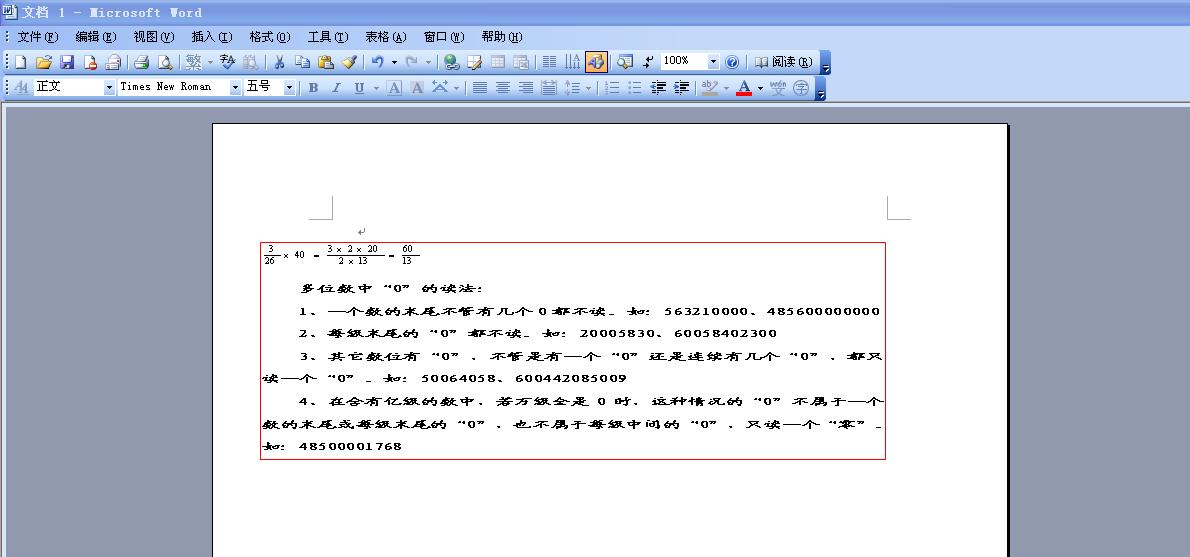Align text right
Screen dimensions: 1190x557
[x=525, y=87]
